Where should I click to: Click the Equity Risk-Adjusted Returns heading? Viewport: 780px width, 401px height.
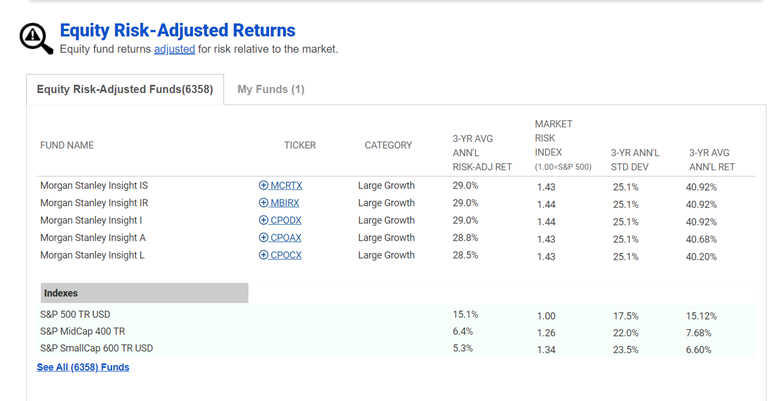(178, 30)
